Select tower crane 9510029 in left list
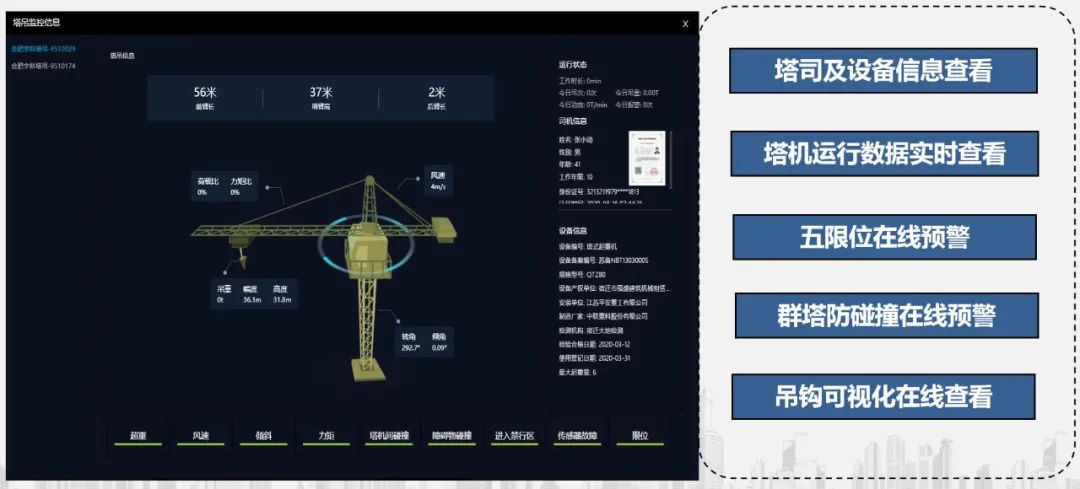This screenshot has height=489, width=1080. pos(43,48)
